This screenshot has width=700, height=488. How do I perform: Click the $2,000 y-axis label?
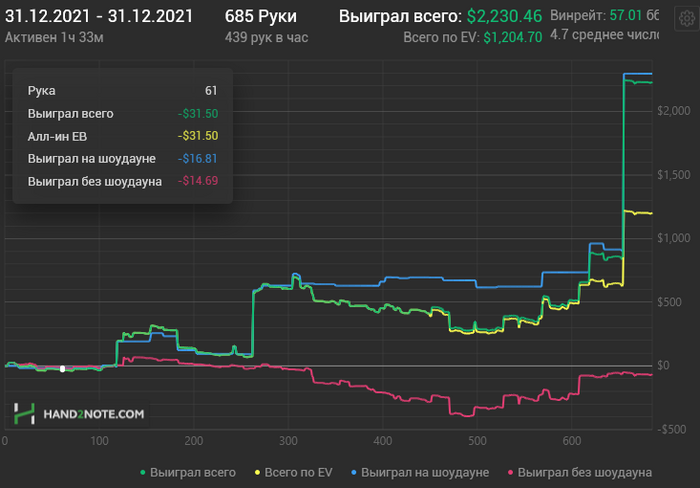click(674, 111)
